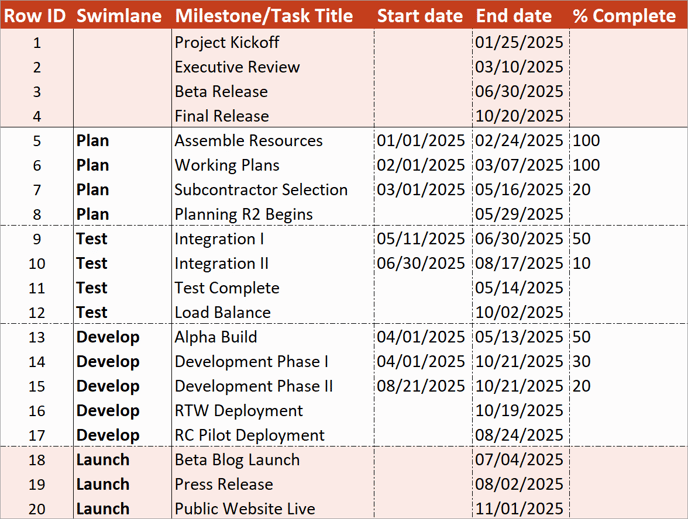Select the Beta Blog Launch cell
Viewport: 688px width, 519px height.
coord(237,459)
